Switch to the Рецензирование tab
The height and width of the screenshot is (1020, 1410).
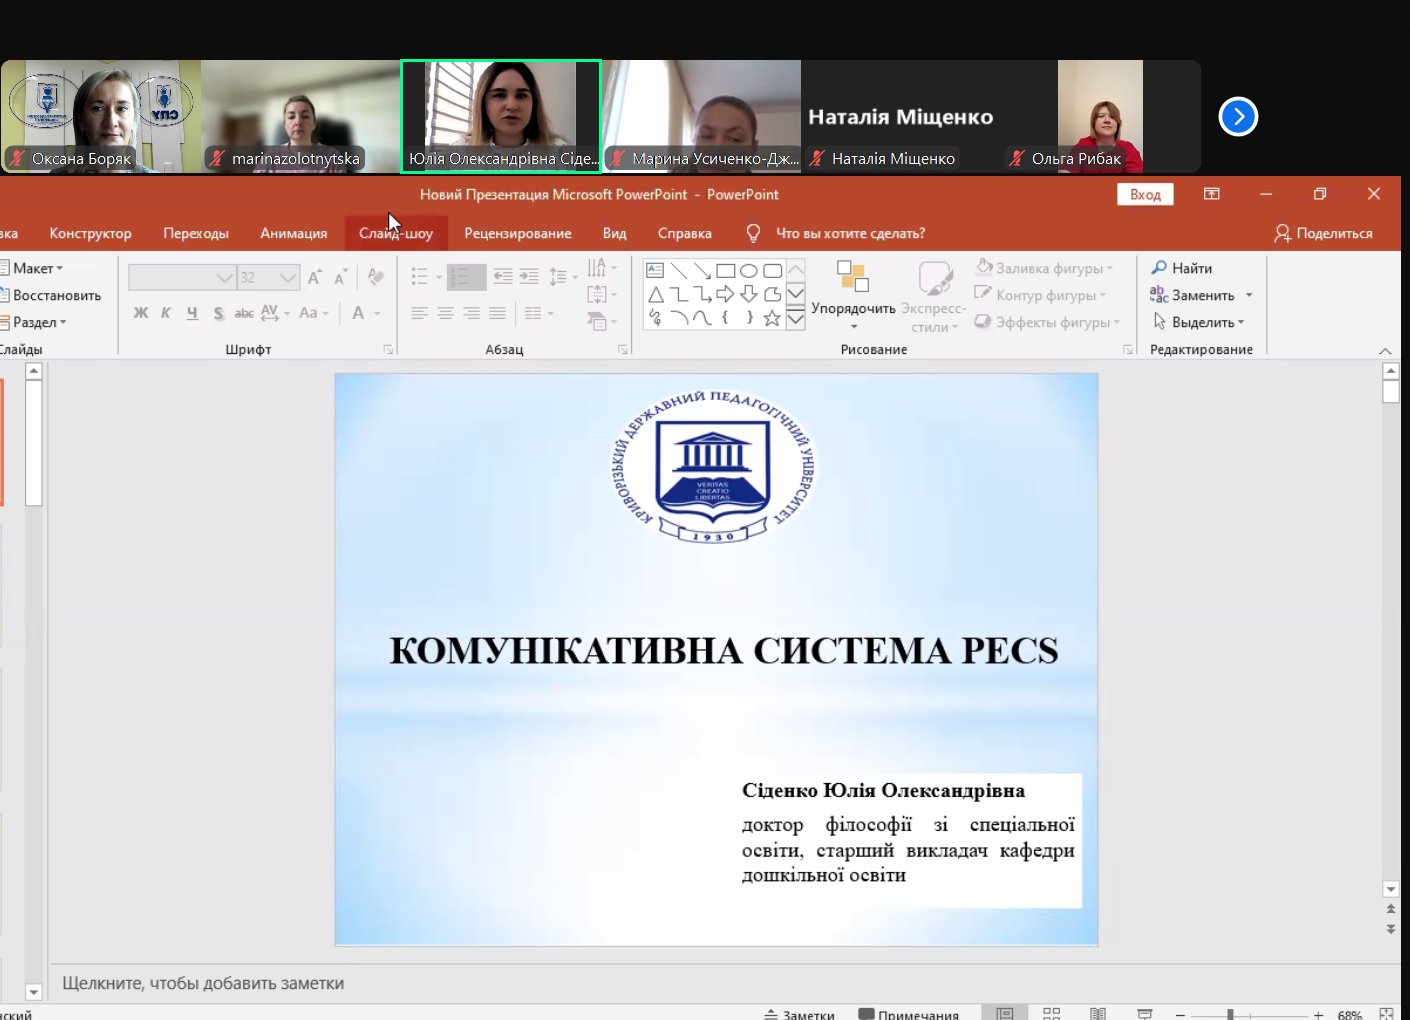pyautogui.click(x=517, y=233)
